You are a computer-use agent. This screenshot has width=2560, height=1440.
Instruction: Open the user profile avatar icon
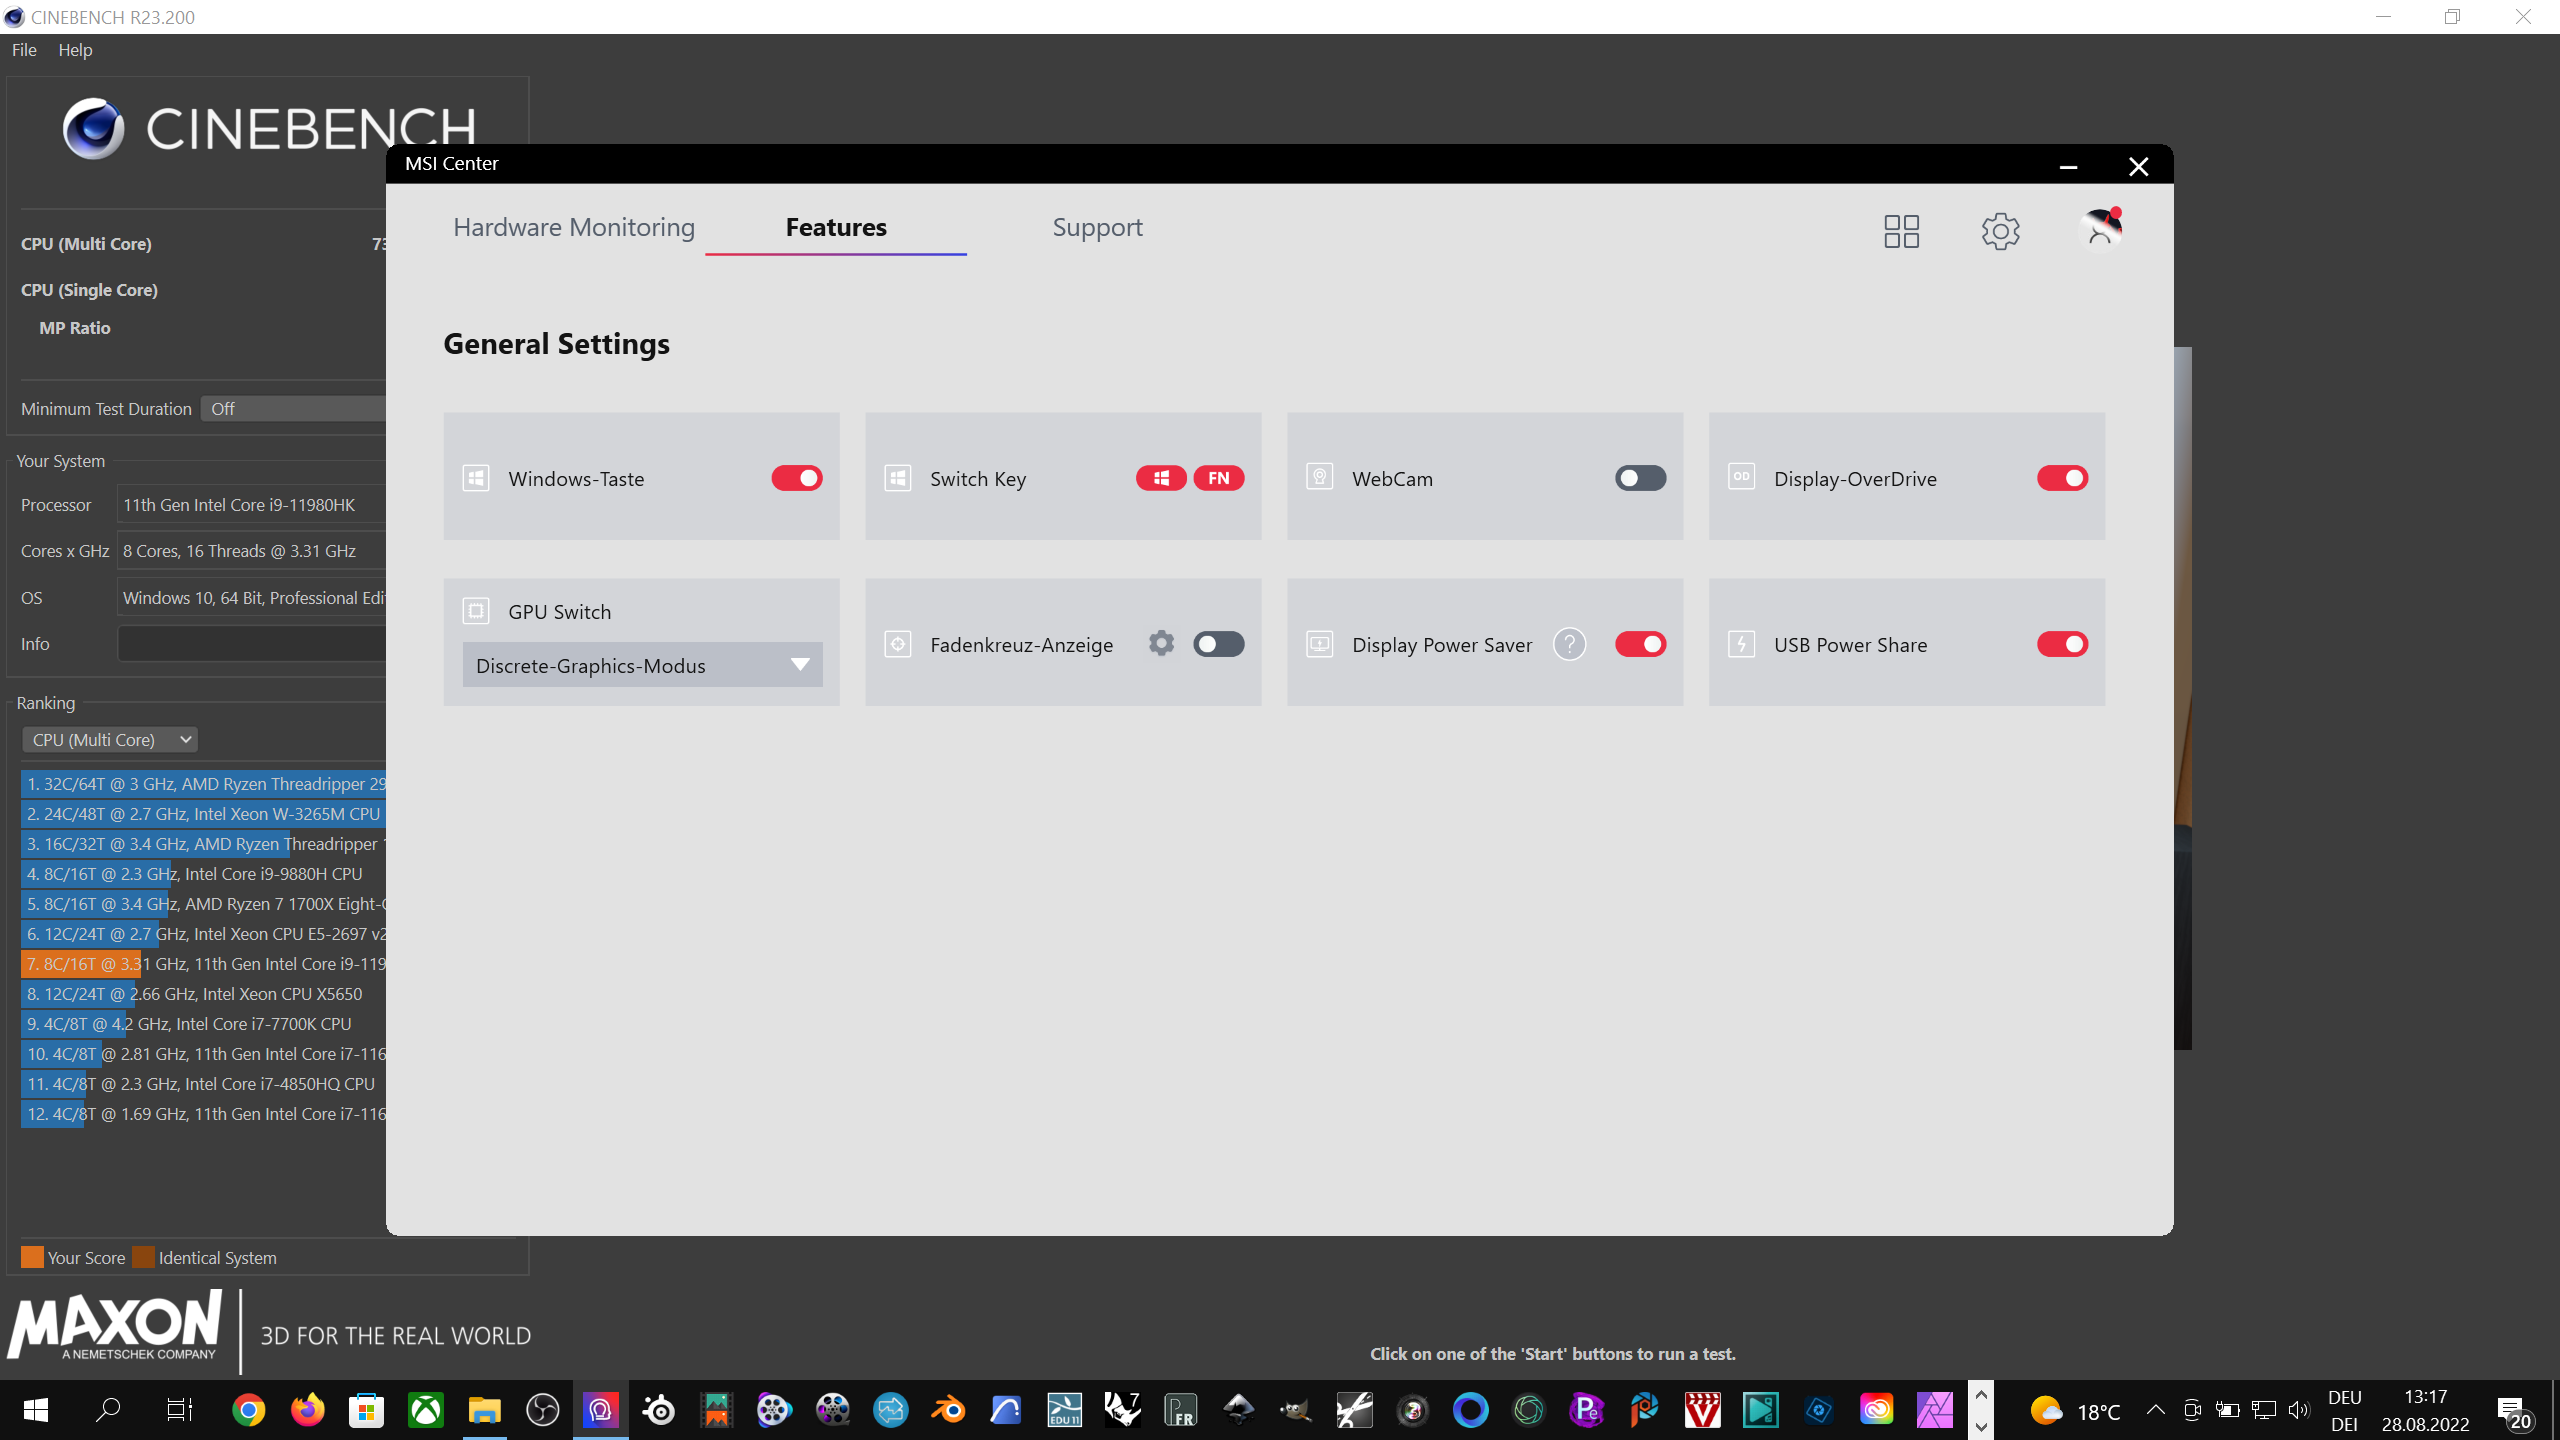click(x=2101, y=229)
